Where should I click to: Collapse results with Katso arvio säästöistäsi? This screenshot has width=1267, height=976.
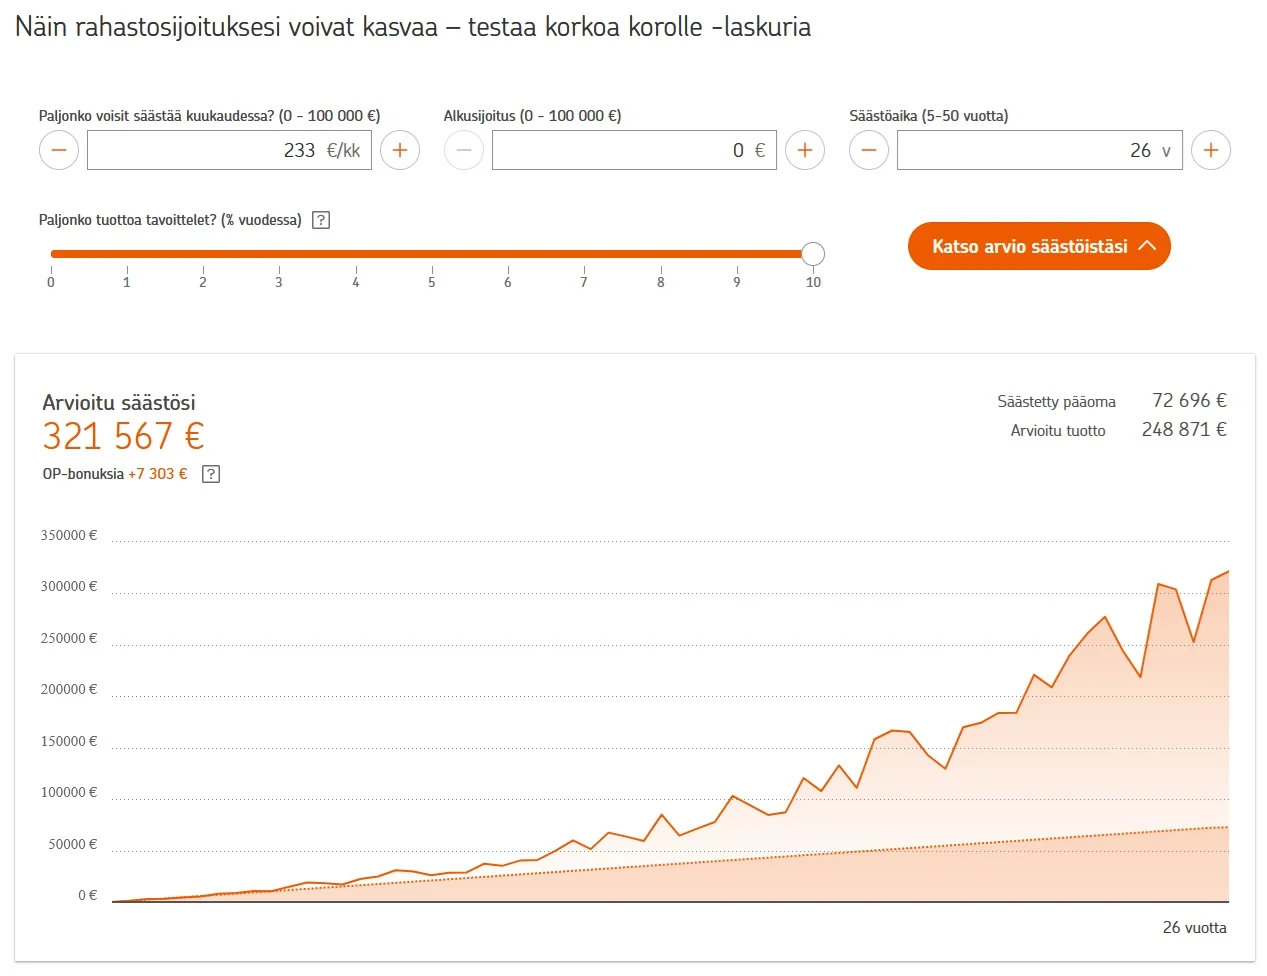pos(1039,246)
